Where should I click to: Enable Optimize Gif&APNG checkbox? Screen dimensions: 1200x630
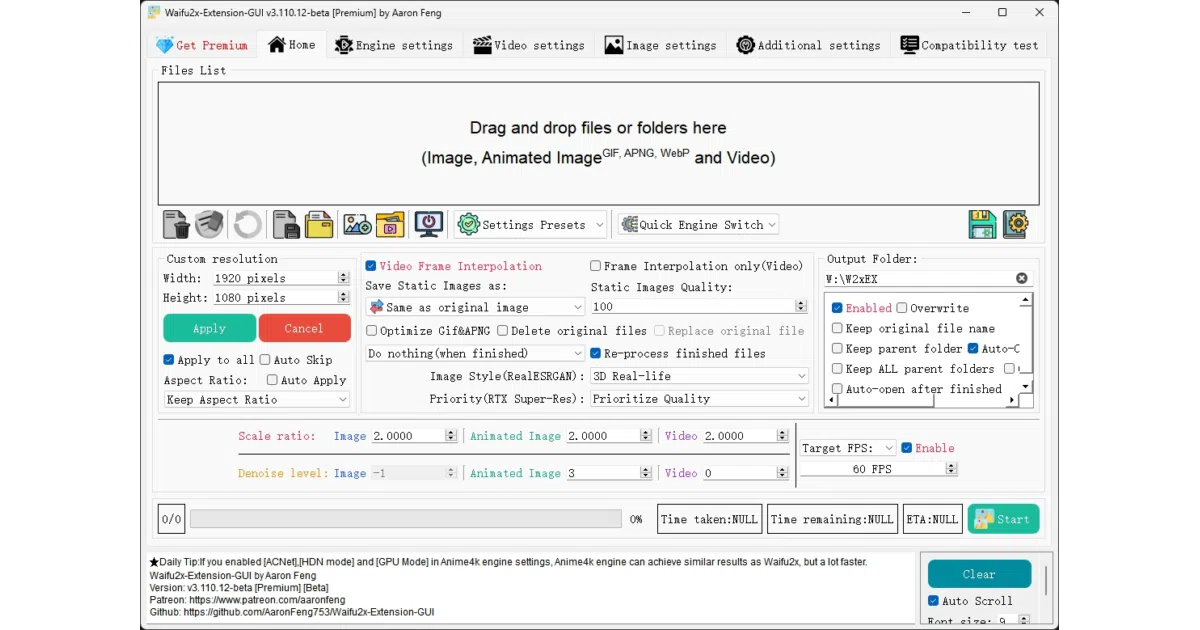pos(372,331)
